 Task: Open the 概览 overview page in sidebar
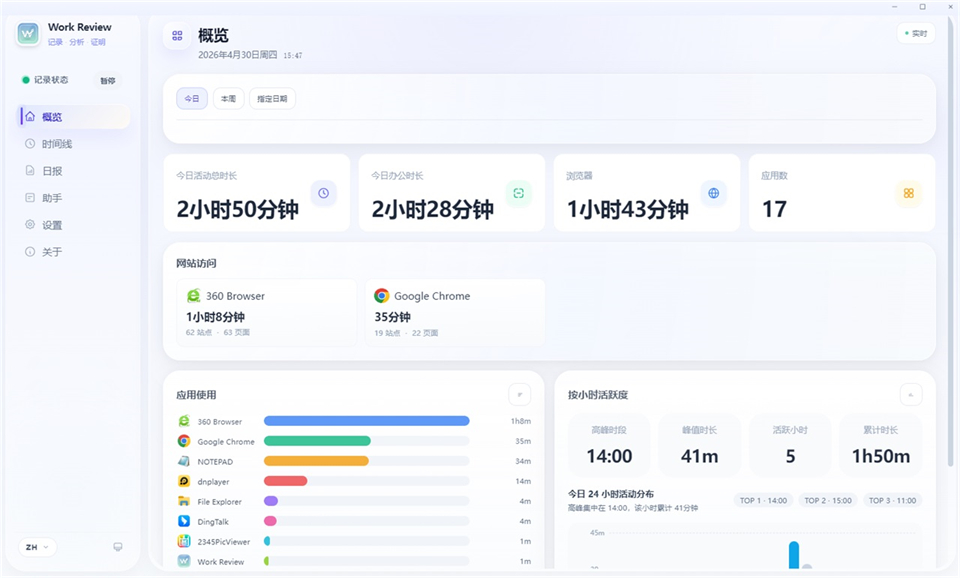(74, 117)
